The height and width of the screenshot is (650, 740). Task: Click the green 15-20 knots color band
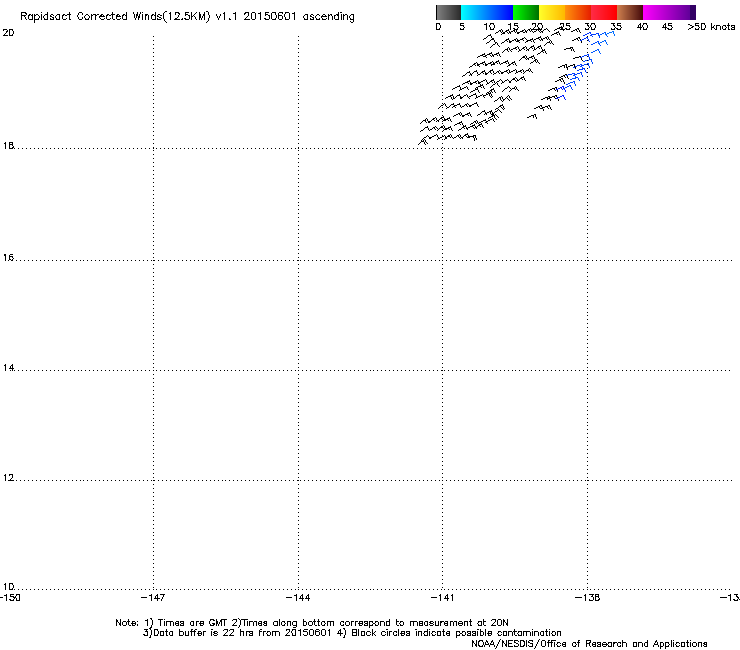[x=526, y=12]
